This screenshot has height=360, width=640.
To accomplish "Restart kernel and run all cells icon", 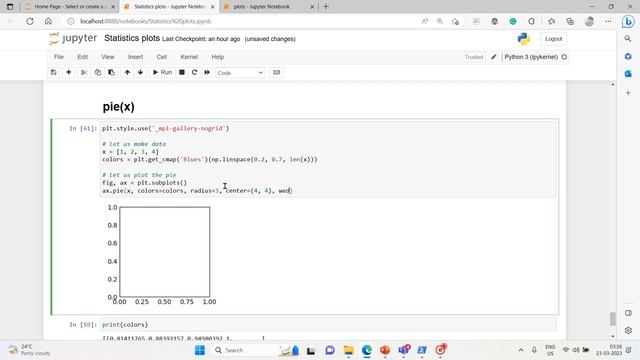I will pyautogui.click(x=207, y=73).
